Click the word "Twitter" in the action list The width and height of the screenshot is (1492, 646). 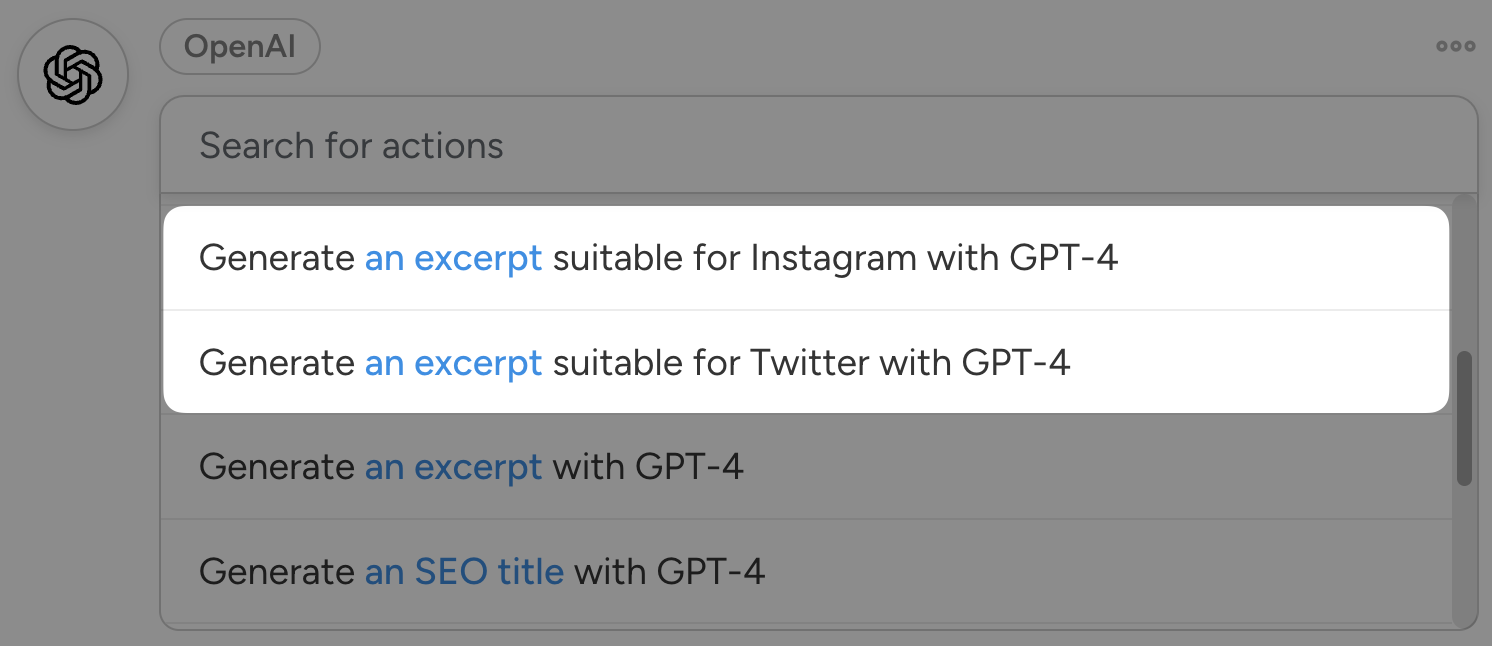810,362
